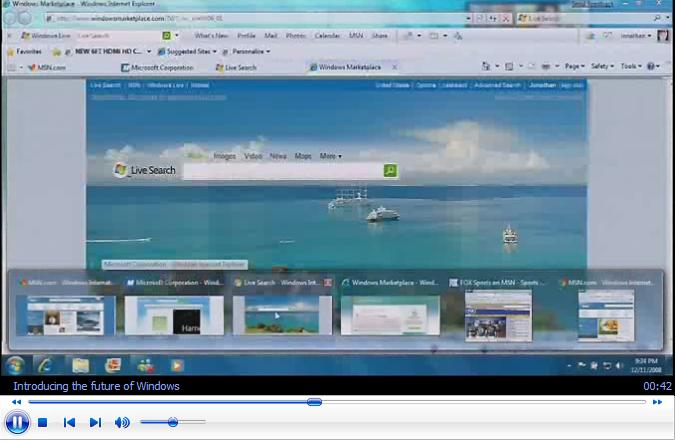
Task: Select the Live Search window thumbnail preview
Action: pos(282,316)
